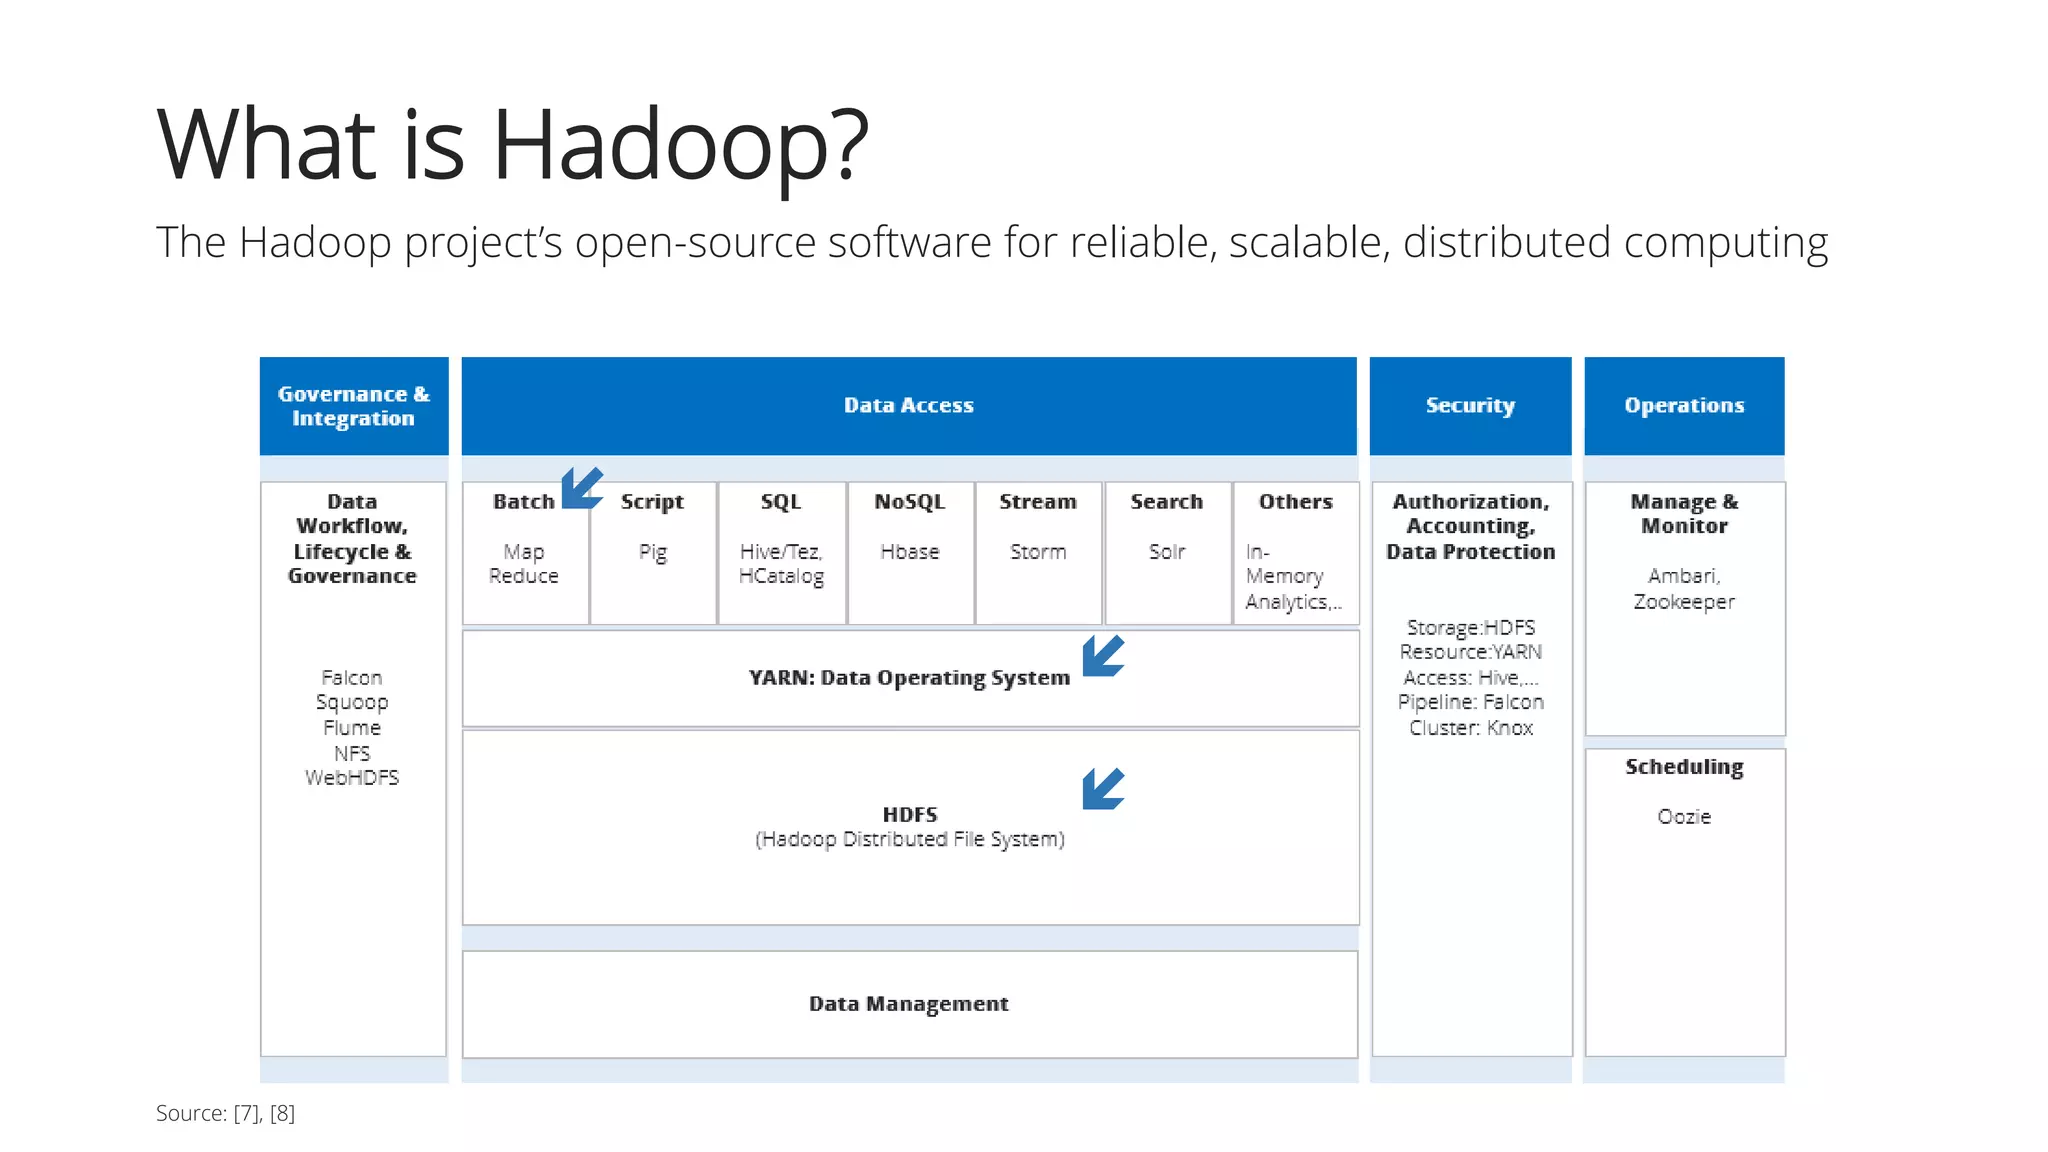The width and height of the screenshot is (2048, 1152).
Task: Select the 'Access: Hive,...' line
Action: click(x=1471, y=678)
